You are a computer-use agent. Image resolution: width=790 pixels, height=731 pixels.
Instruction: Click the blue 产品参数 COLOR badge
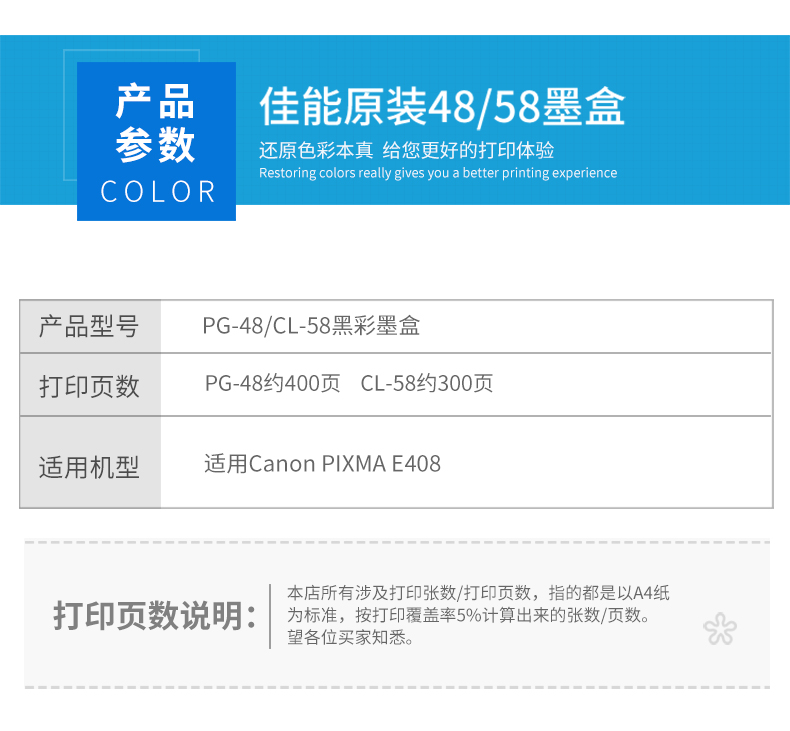(x=157, y=141)
